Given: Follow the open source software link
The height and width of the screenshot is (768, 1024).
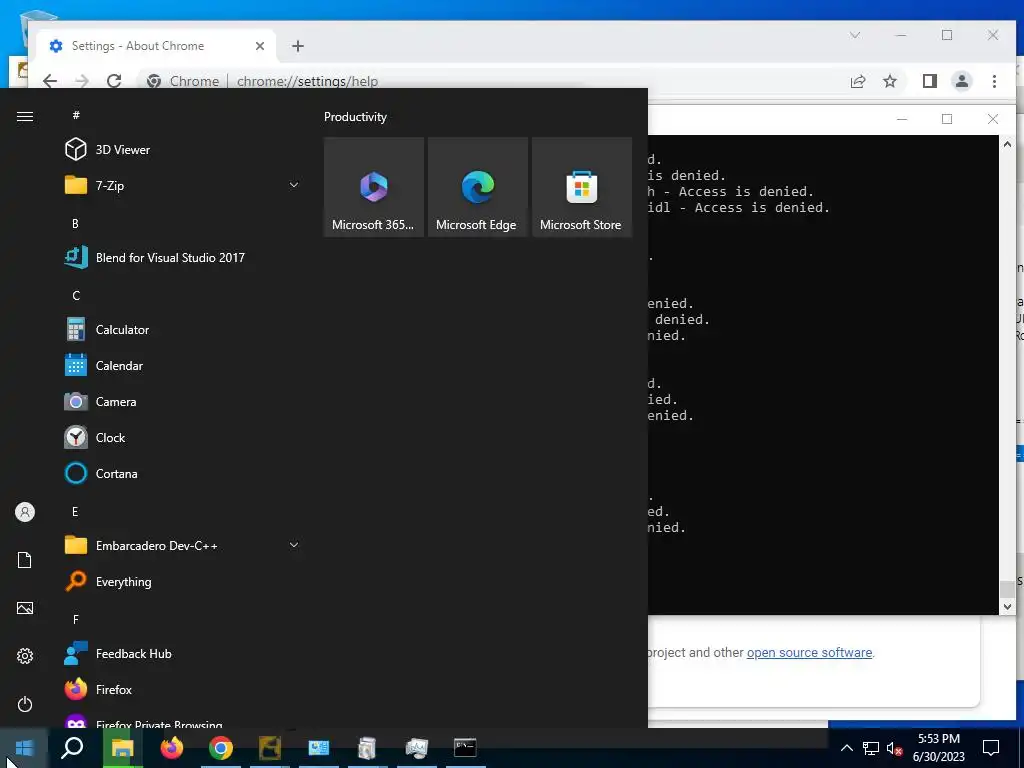Looking at the screenshot, I should 809,652.
